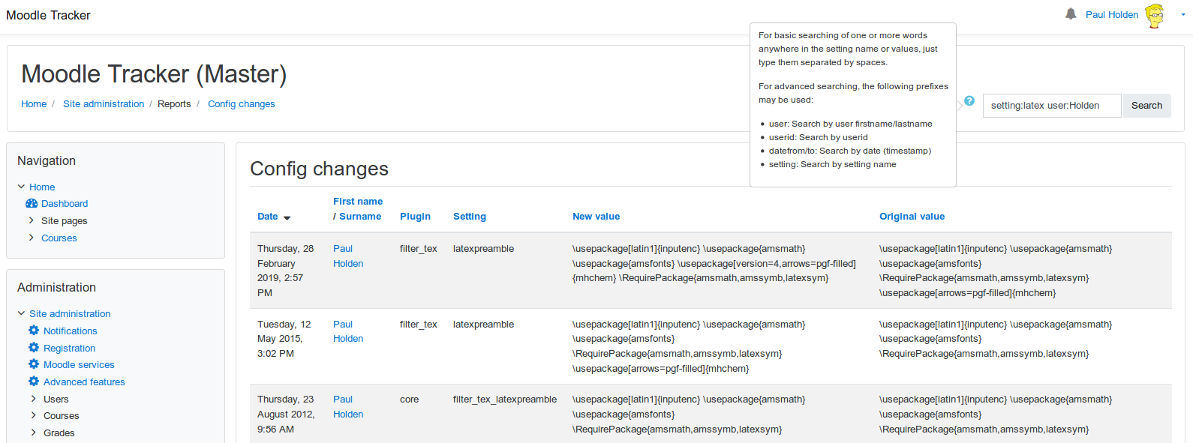Viewport: 1193px width, 443px height.
Task: Click the gear icon beside Advanced features
Action: [33, 381]
